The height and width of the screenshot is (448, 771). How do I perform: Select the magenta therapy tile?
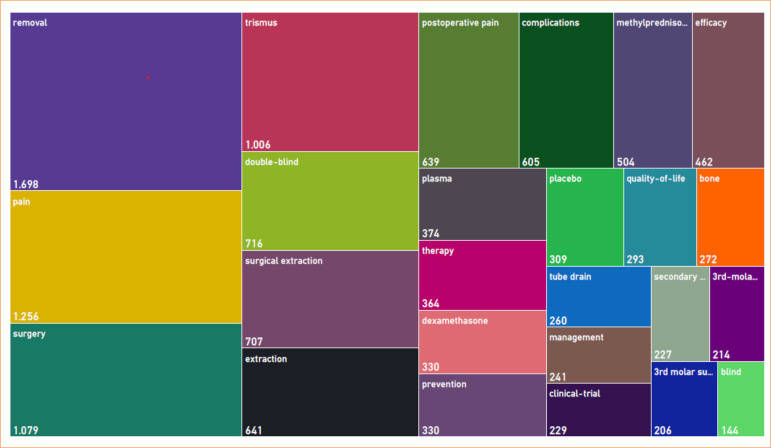(482, 275)
